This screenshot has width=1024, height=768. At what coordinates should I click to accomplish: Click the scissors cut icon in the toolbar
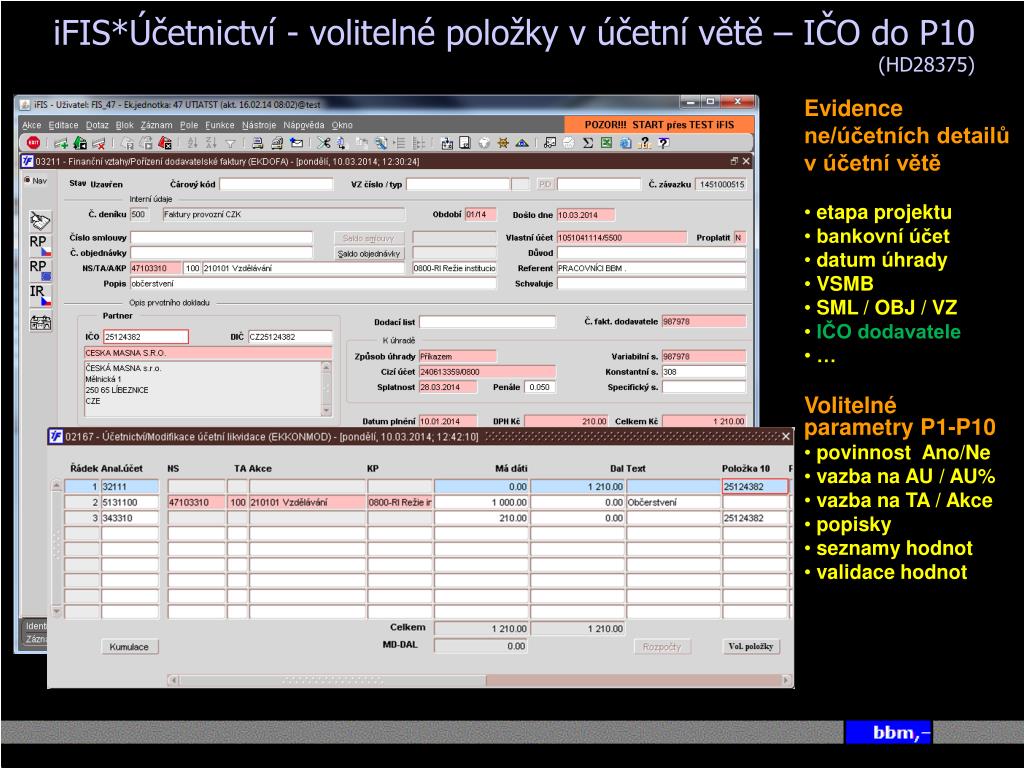click(x=324, y=143)
